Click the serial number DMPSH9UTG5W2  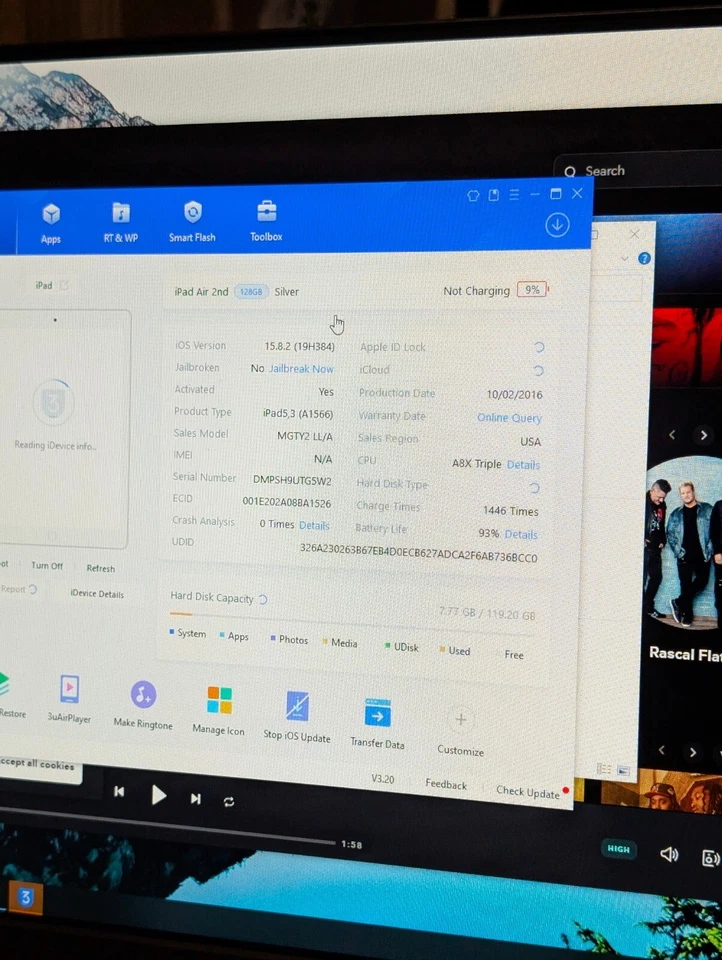click(292, 481)
